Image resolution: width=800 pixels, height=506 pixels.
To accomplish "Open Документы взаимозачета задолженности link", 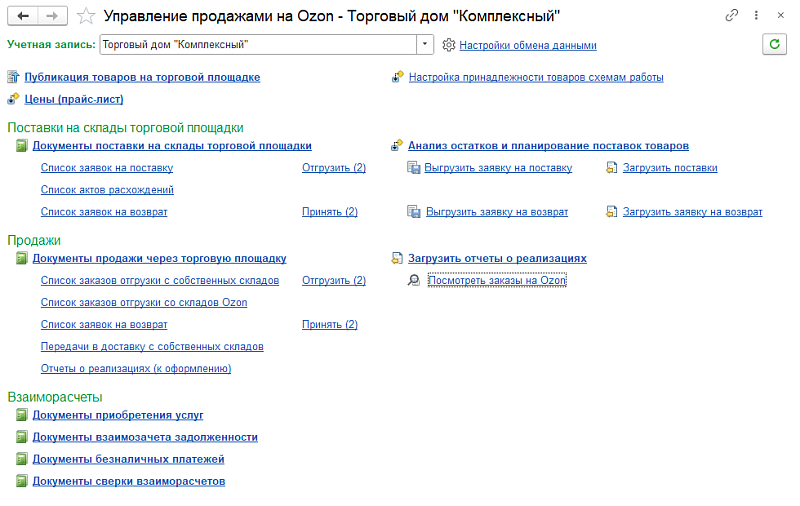I will (145, 437).
